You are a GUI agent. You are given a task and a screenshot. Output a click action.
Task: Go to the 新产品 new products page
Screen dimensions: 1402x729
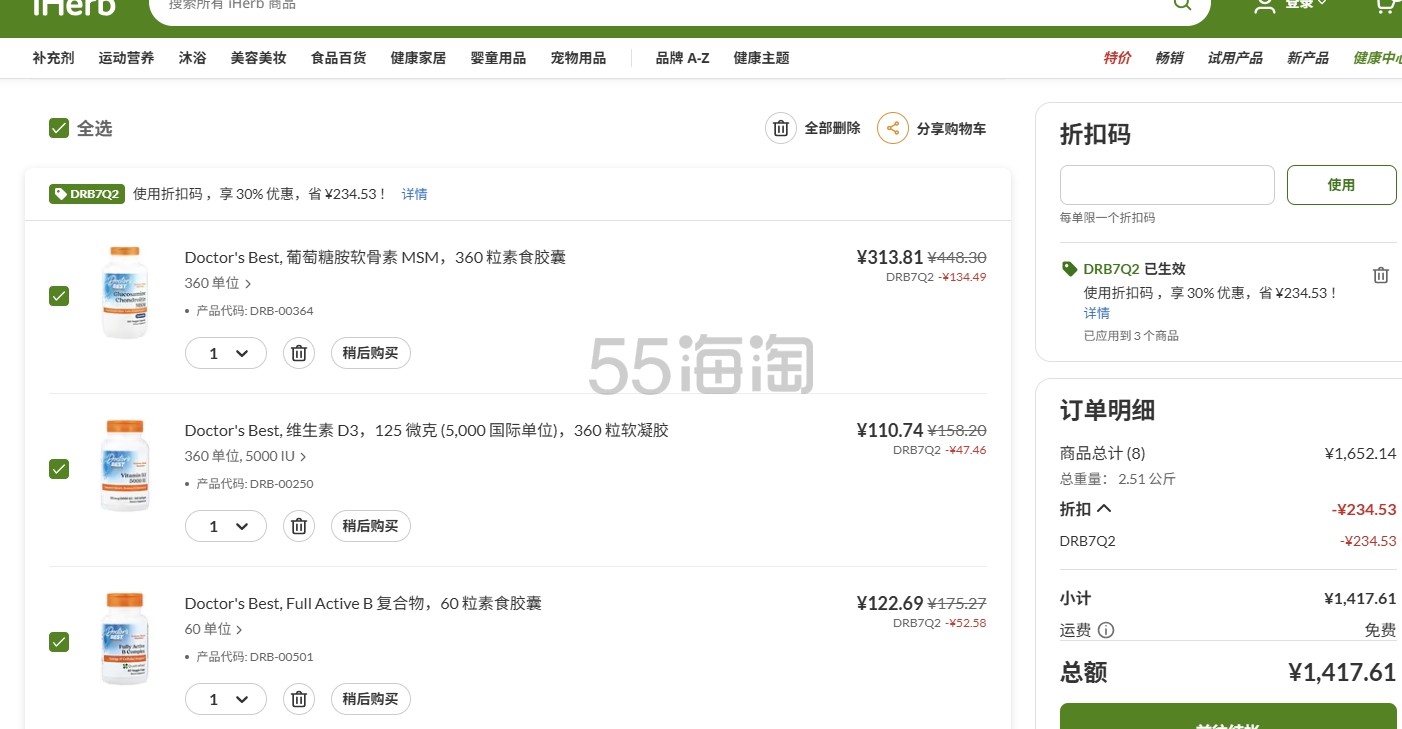pyautogui.click(x=1308, y=58)
